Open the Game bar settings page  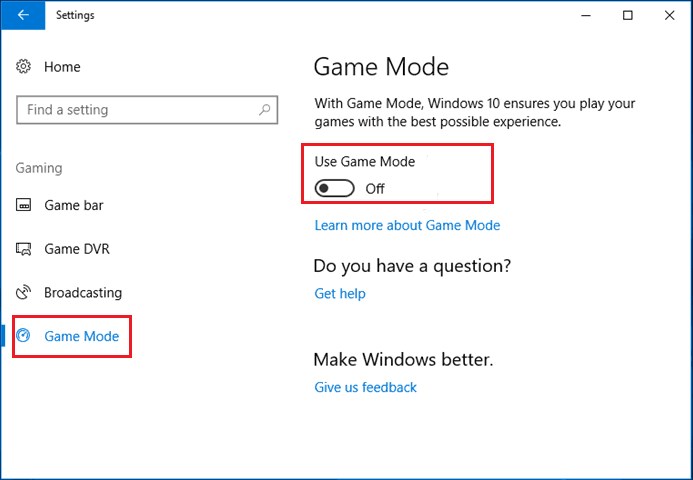pyautogui.click(x=73, y=206)
